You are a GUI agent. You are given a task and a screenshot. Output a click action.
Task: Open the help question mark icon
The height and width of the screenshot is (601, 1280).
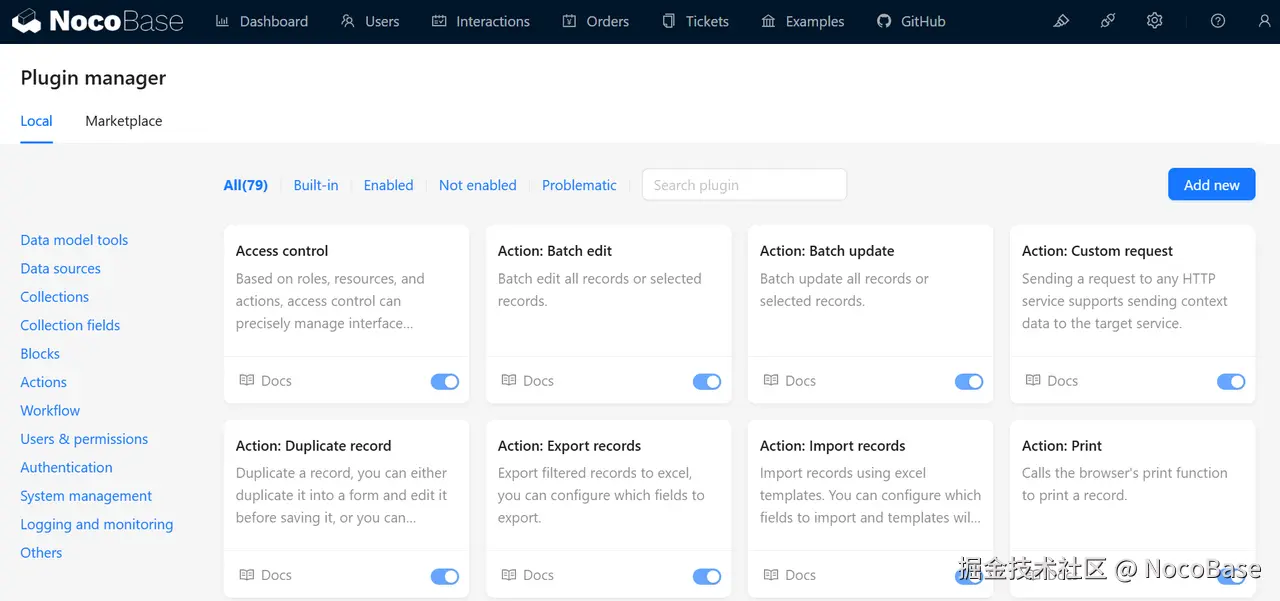point(1218,21)
